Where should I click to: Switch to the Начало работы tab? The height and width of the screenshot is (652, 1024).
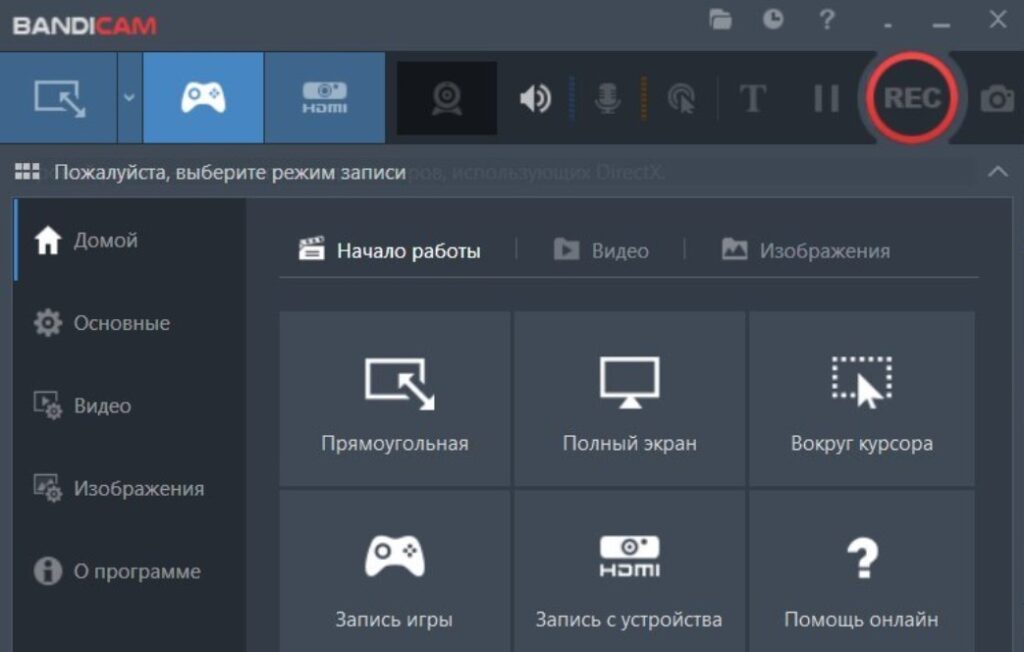click(x=389, y=250)
